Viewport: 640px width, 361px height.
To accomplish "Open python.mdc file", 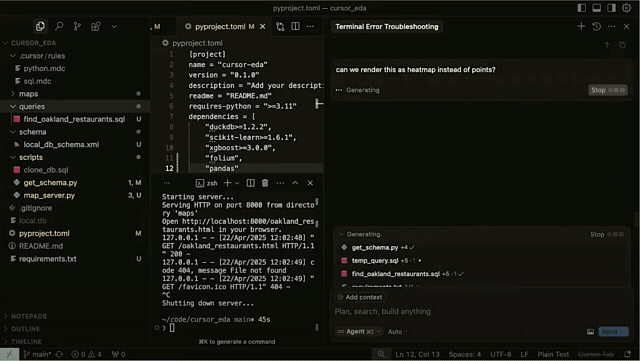I will [x=44, y=69].
